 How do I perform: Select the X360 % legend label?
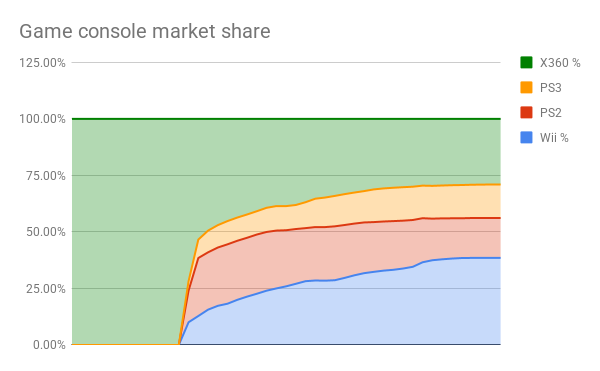[x=560, y=63]
